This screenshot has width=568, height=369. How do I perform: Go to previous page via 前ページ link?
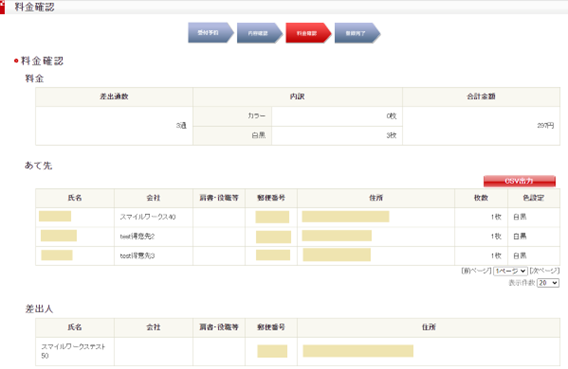(x=476, y=271)
